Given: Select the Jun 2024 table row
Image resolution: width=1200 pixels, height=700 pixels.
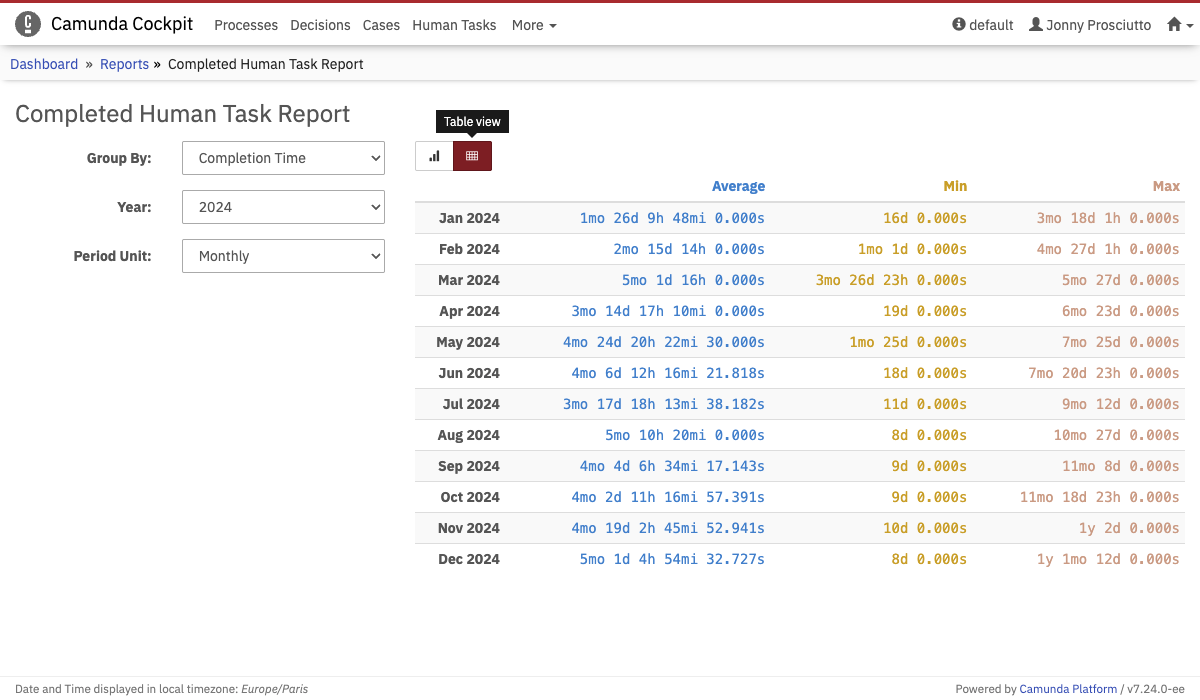Looking at the screenshot, I should click(x=800, y=373).
